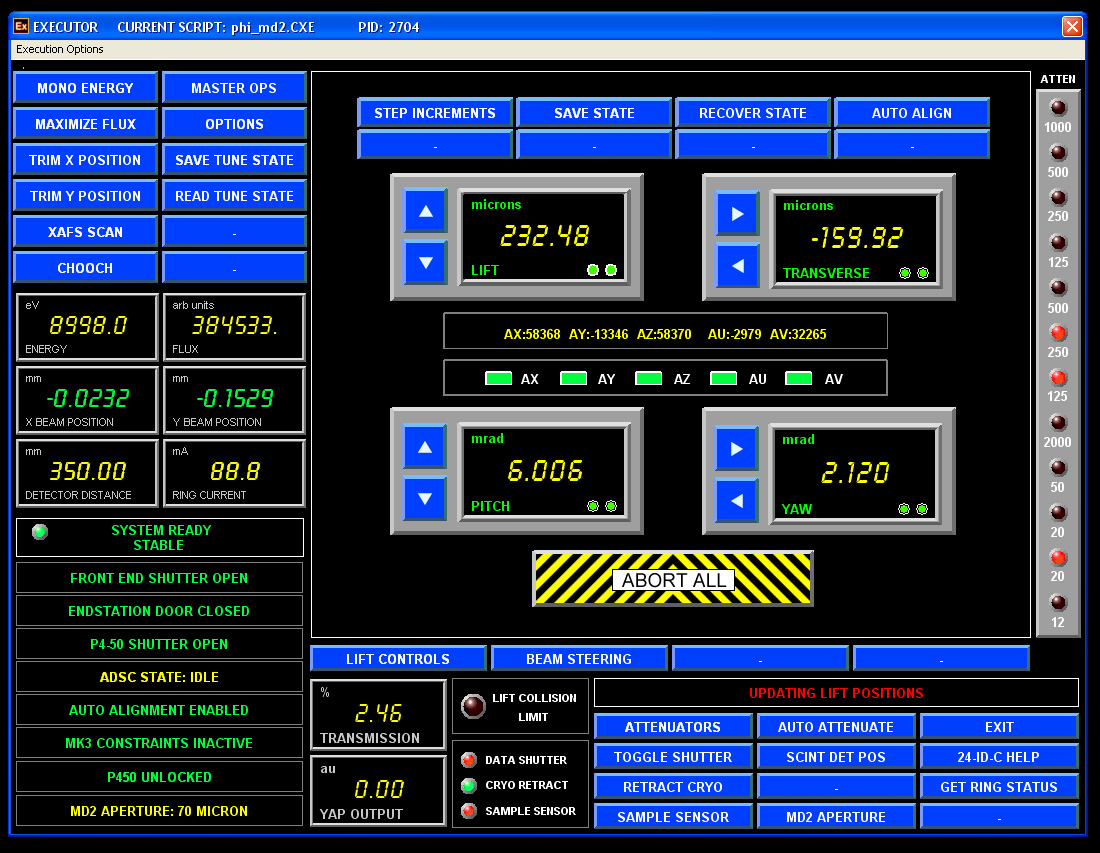Viewport: 1100px width, 853px height.
Task: Open the Execution Options menu
Action: pos(60,49)
